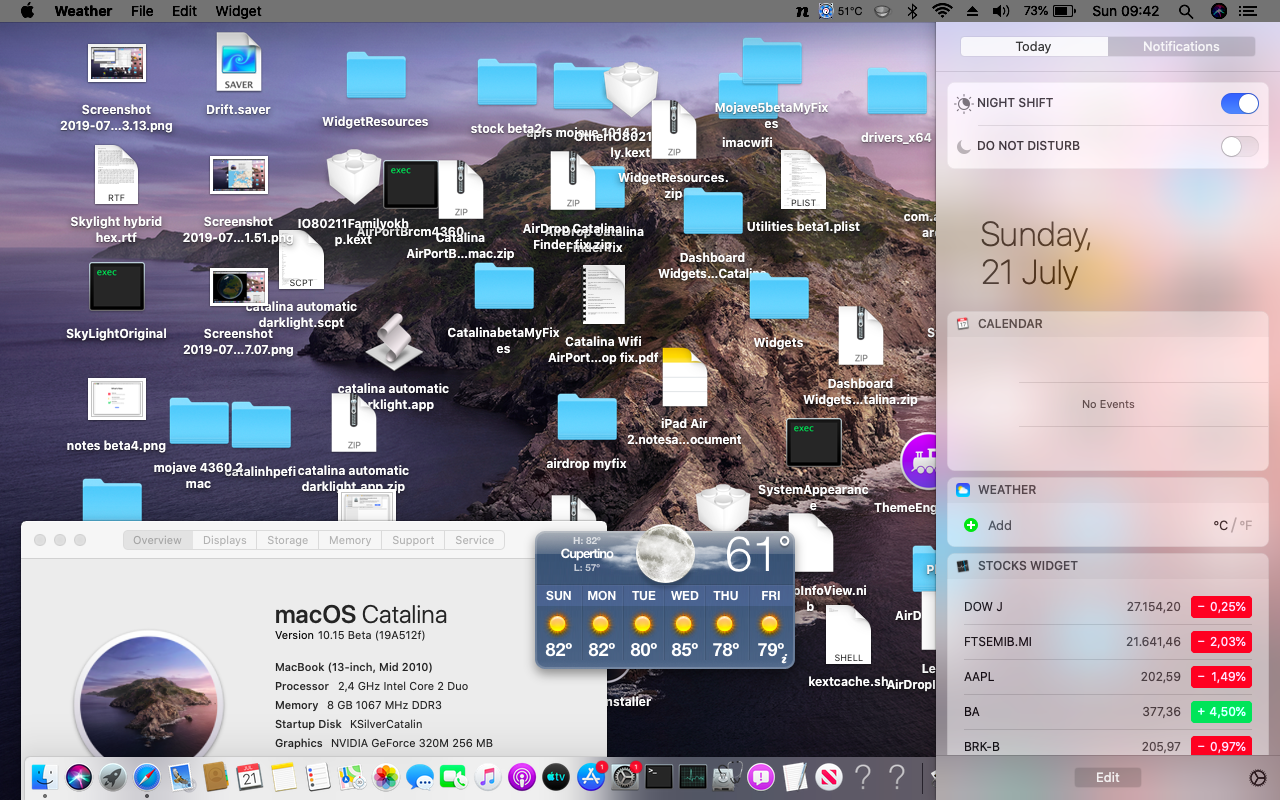The height and width of the screenshot is (800, 1280).
Task: Open kextcache.sh shell file
Action: pos(848,634)
